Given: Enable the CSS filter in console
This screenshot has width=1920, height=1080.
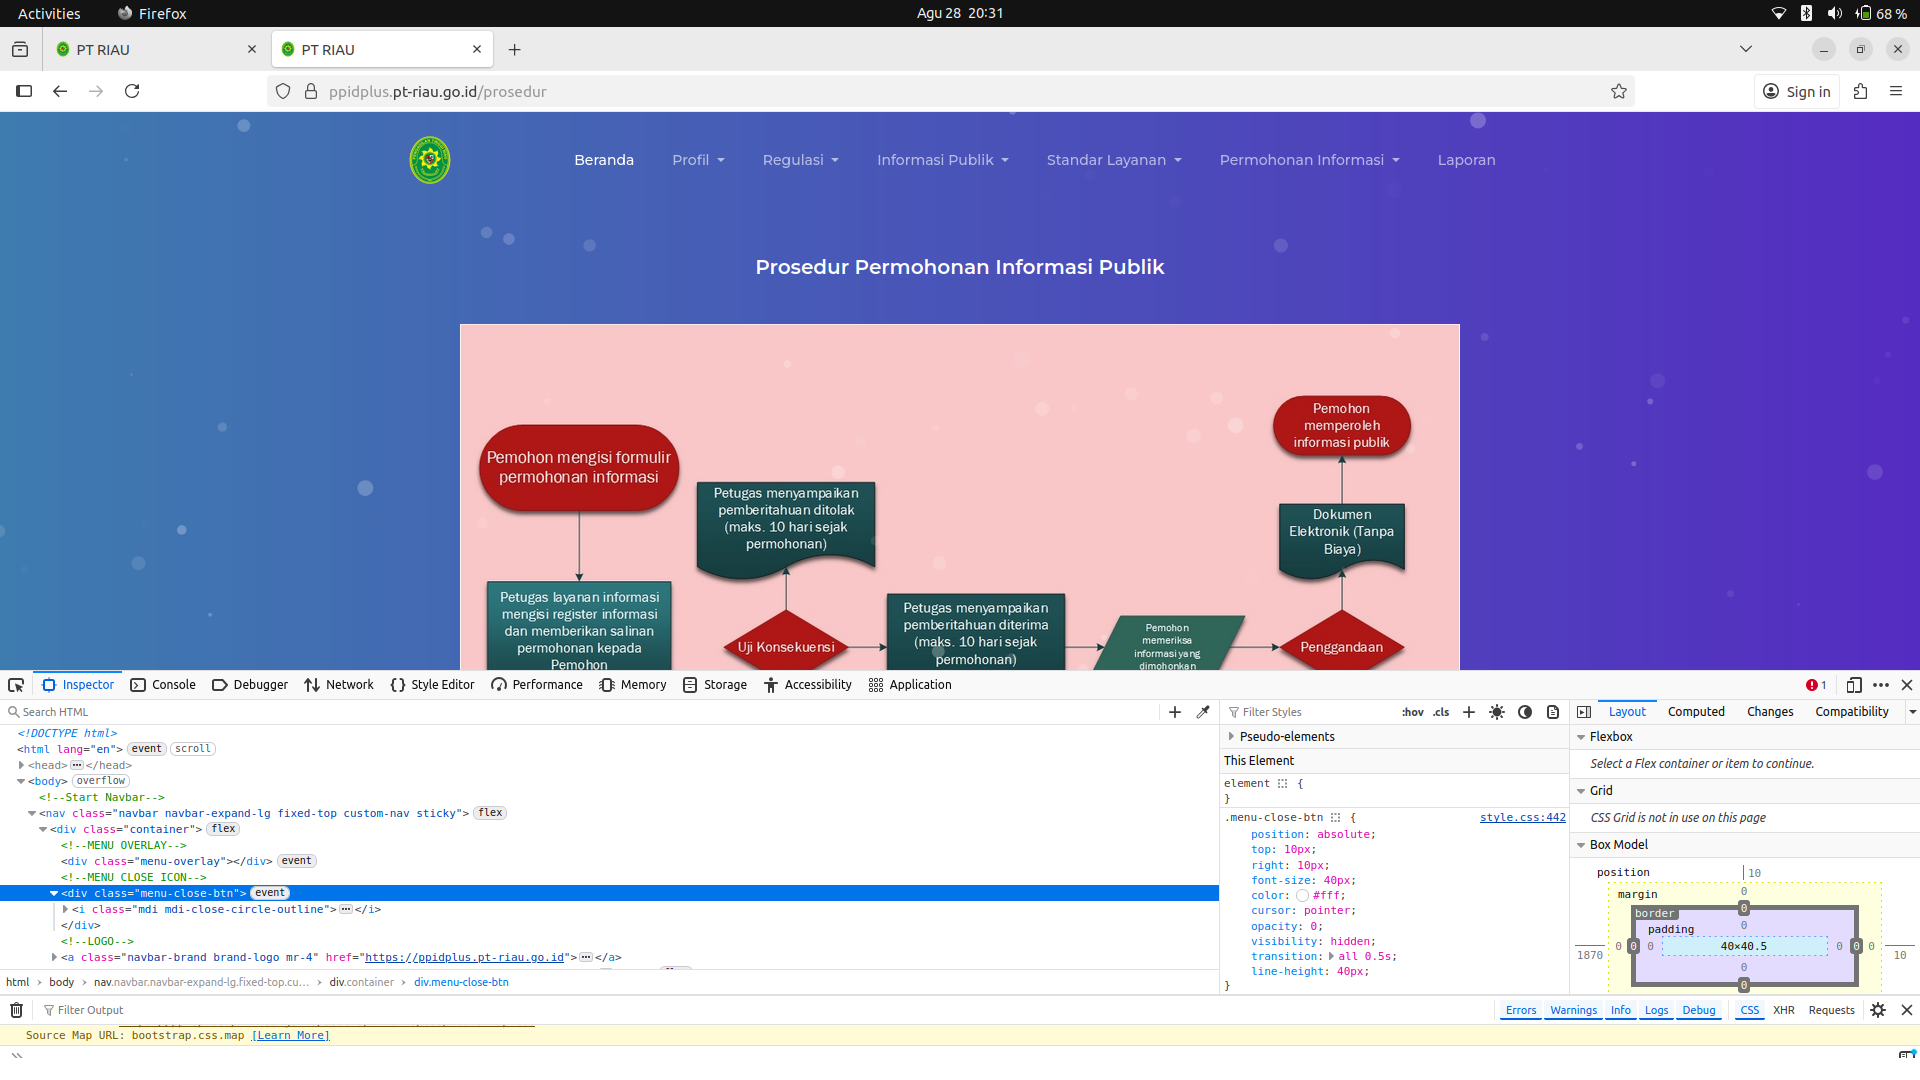Looking at the screenshot, I should tap(1750, 1010).
